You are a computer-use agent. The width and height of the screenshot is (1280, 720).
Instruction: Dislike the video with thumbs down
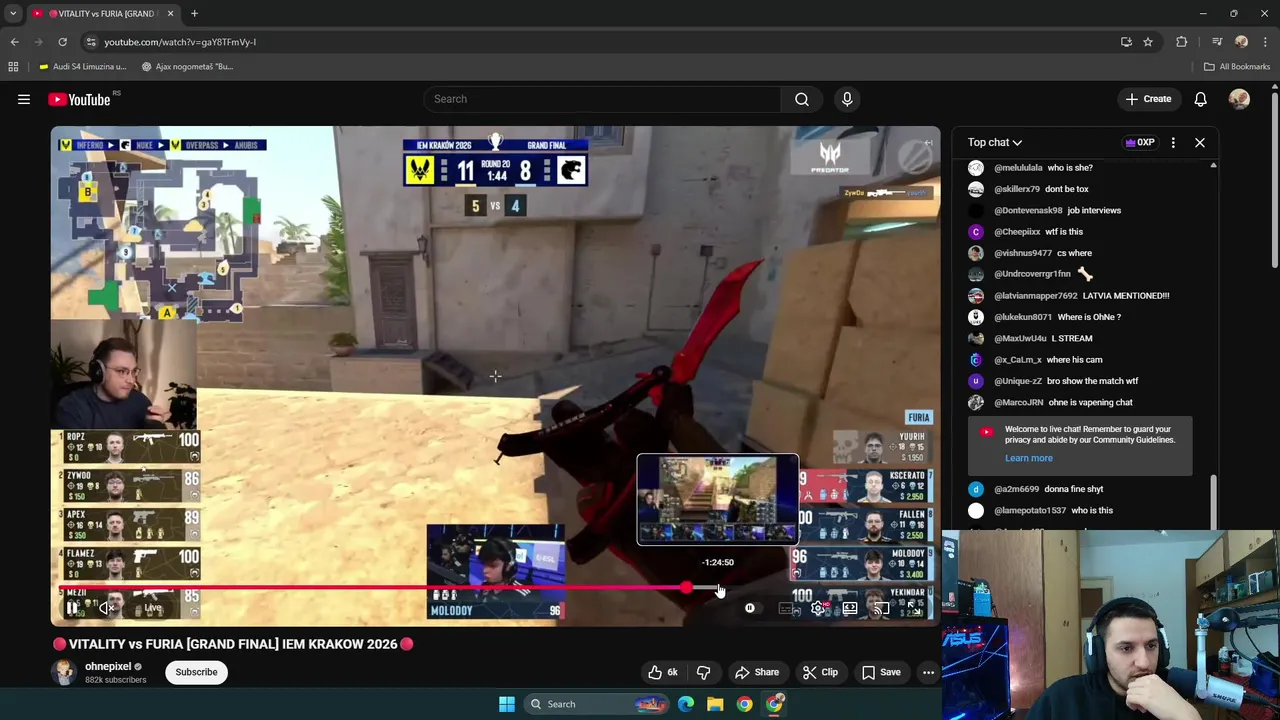coord(704,672)
